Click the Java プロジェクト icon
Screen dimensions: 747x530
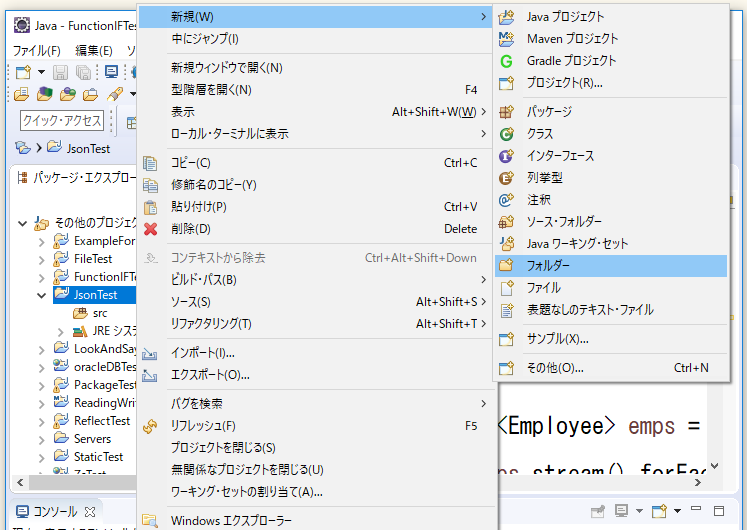point(506,17)
